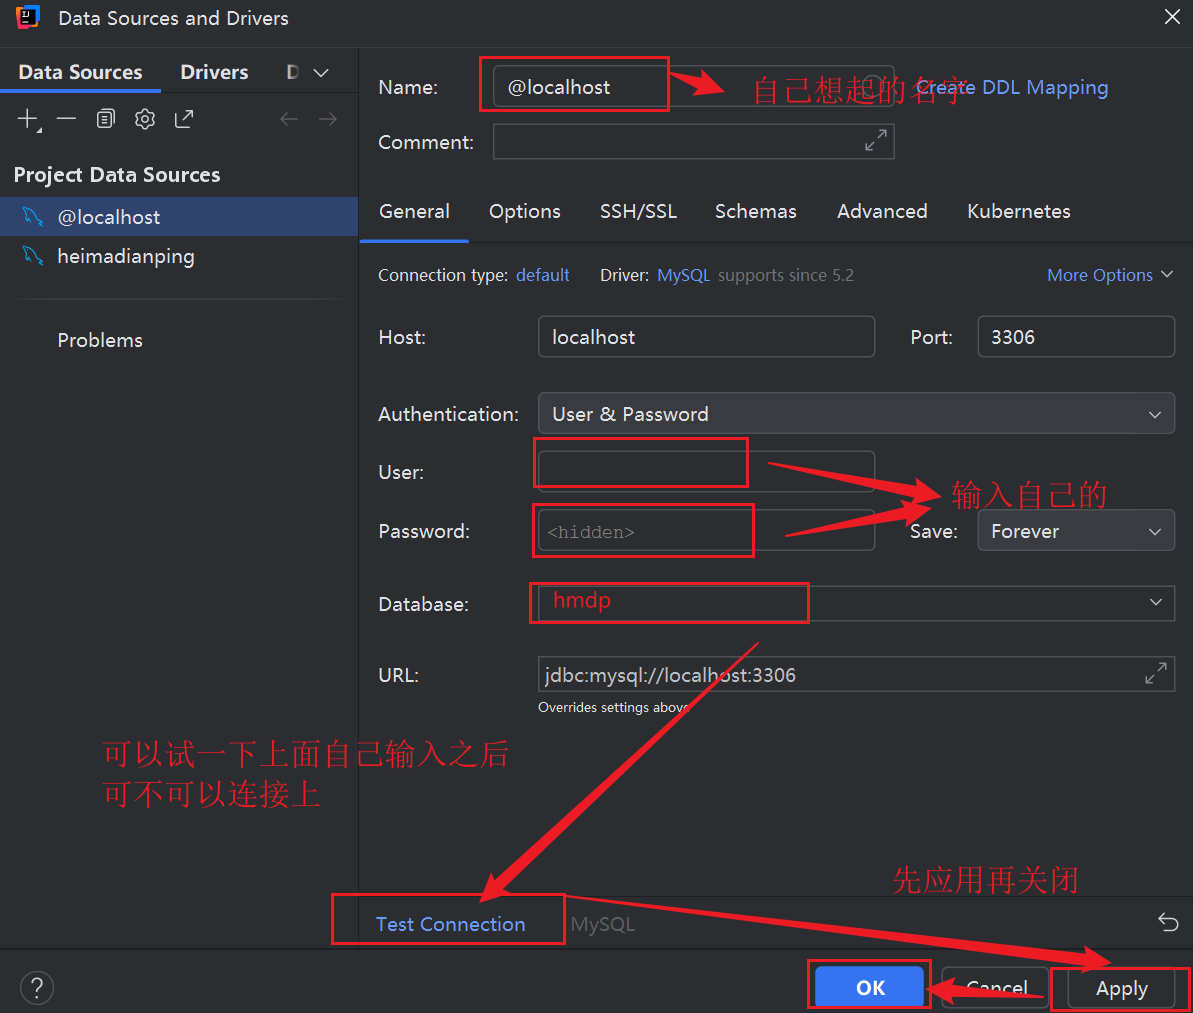Open the Advanced tab
Screen dimensions: 1193x1013
click(x=882, y=211)
